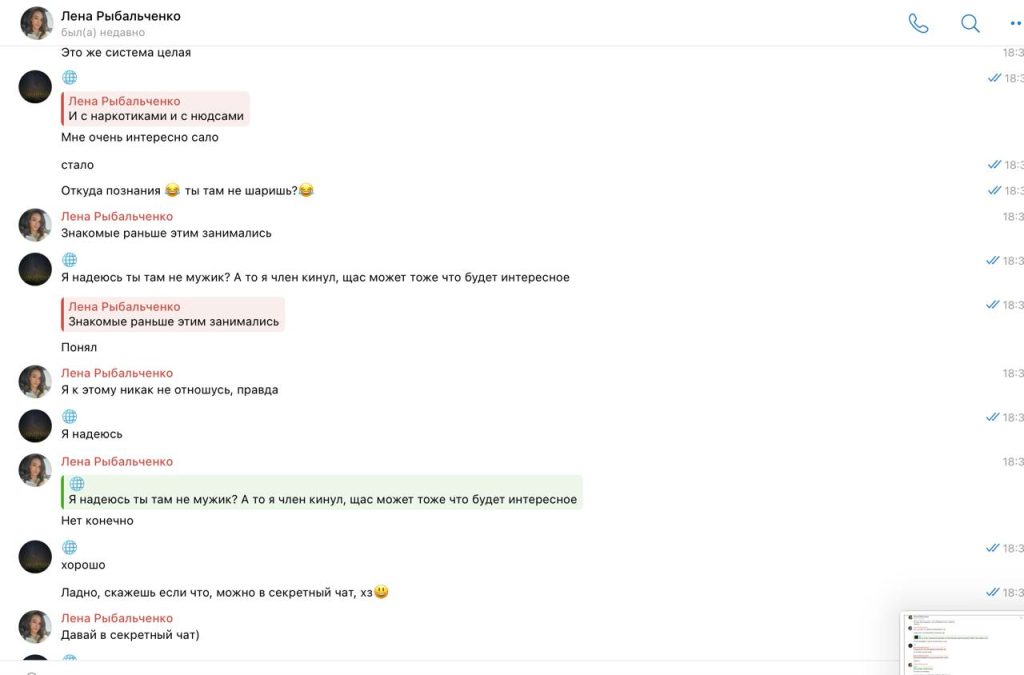Jump to quoted reply 'И с наркотиками и с нюдсами'
Screen dimensions: 1024x675
155,108
